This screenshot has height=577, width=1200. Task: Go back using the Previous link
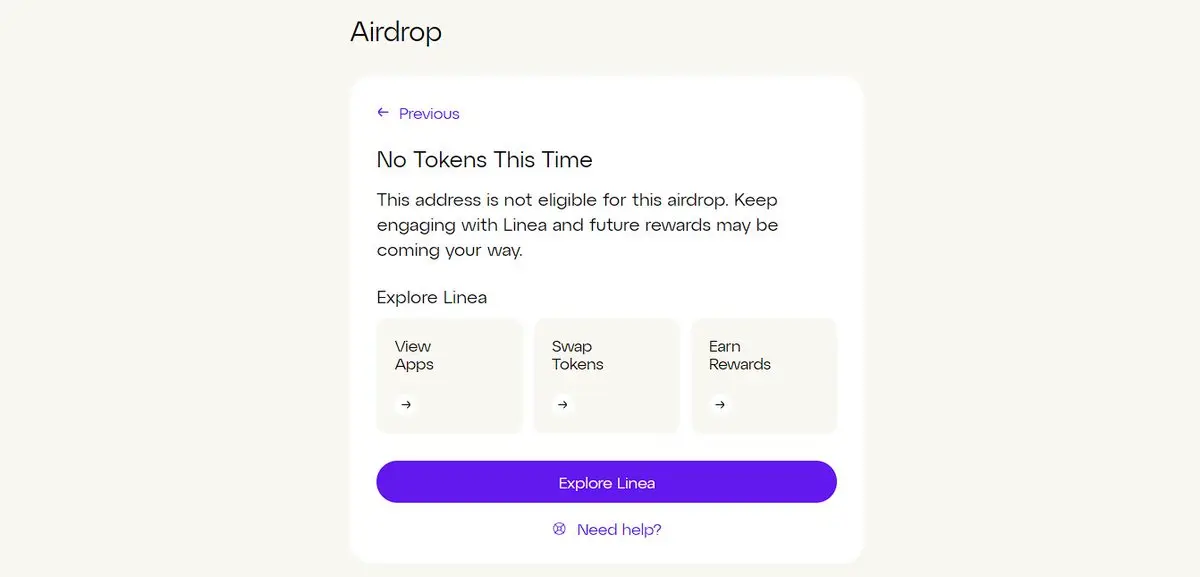pos(418,114)
